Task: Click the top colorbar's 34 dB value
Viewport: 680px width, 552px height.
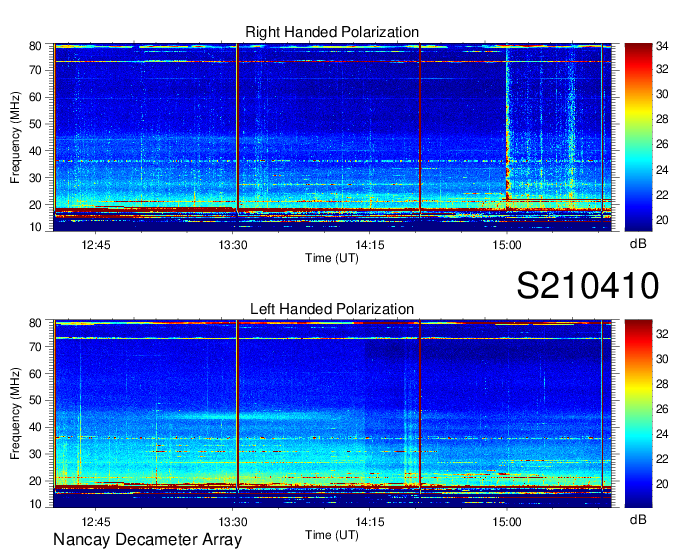Action: pyautogui.click(x=662, y=46)
